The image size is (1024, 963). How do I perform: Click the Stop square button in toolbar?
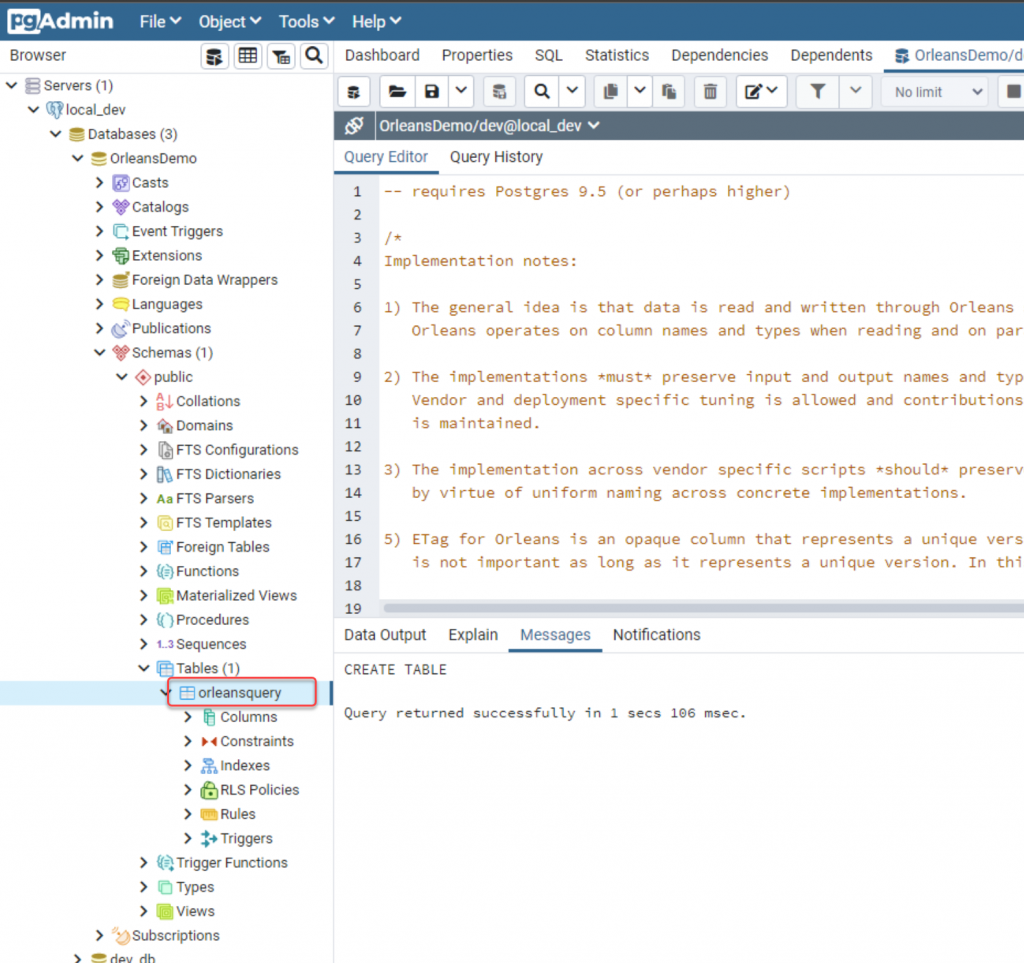click(x=1012, y=92)
